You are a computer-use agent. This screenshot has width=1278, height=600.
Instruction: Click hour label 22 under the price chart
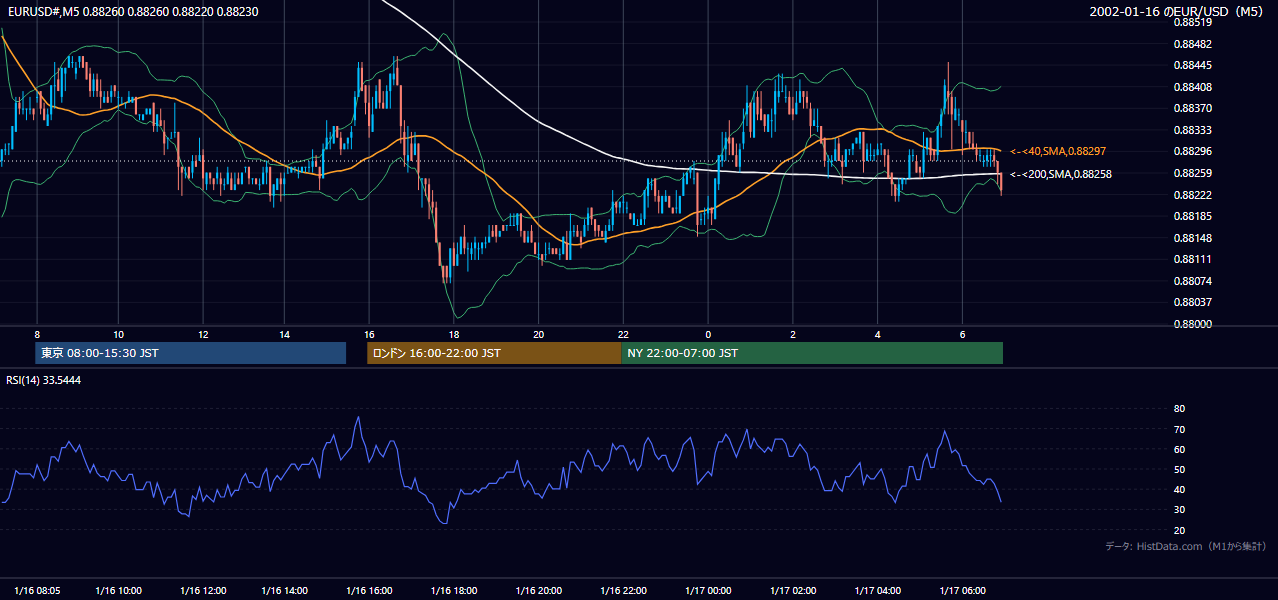click(x=623, y=334)
